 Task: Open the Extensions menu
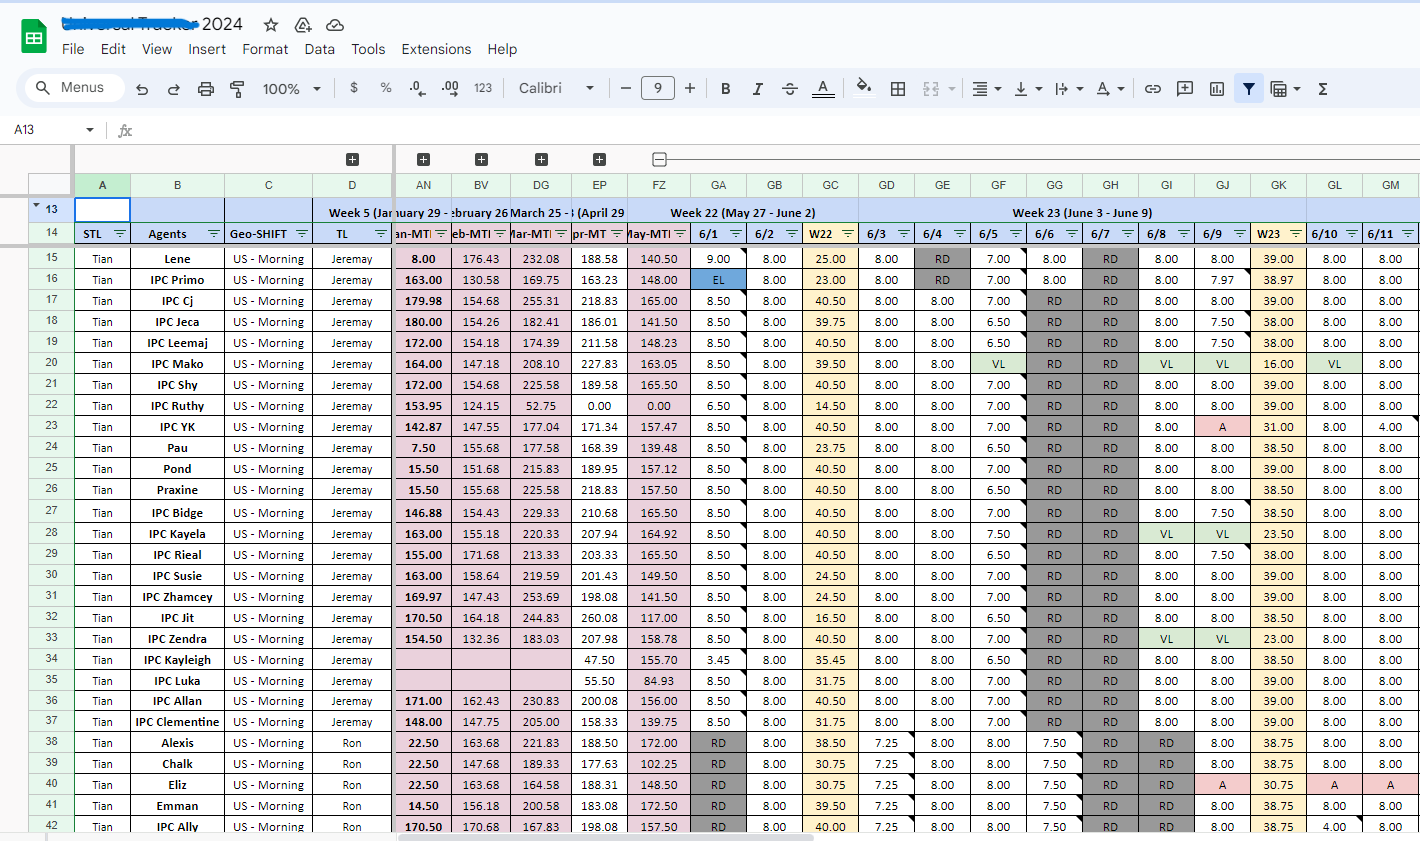436,49
